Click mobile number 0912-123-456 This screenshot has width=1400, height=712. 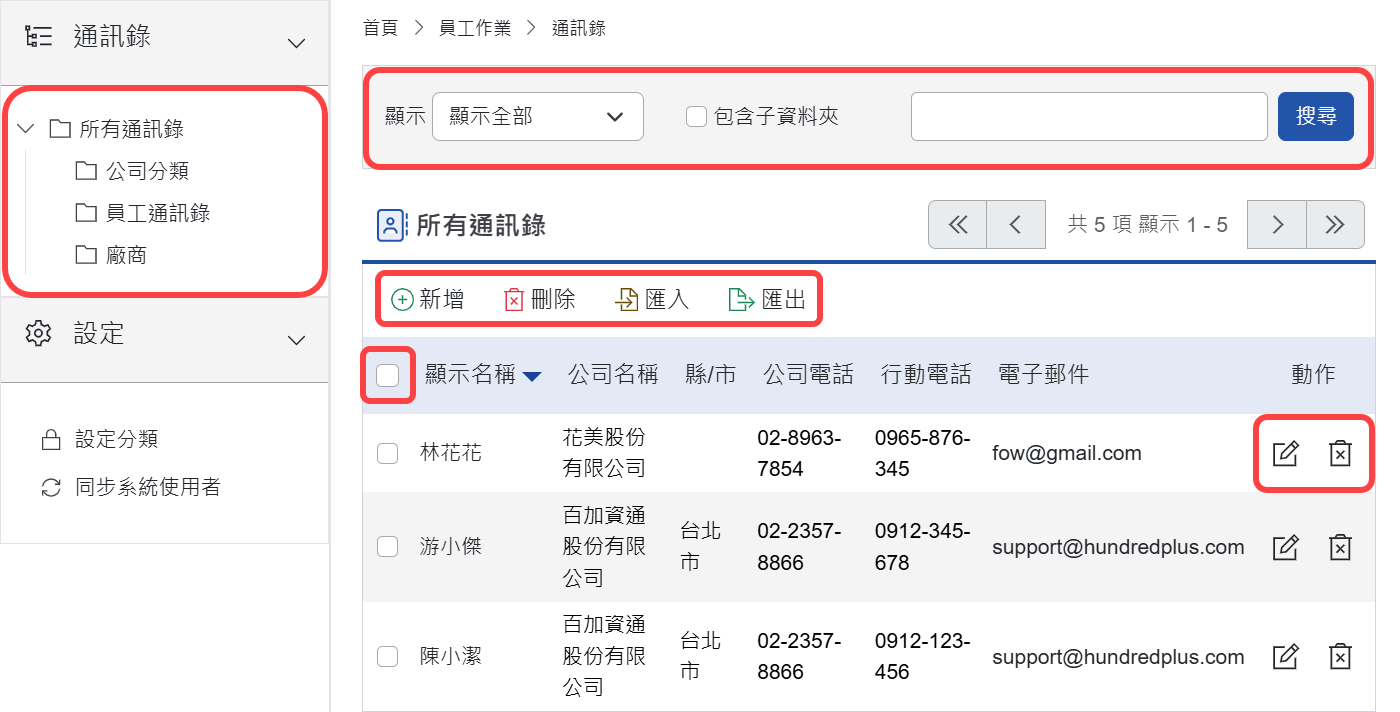tap(922, 656)
